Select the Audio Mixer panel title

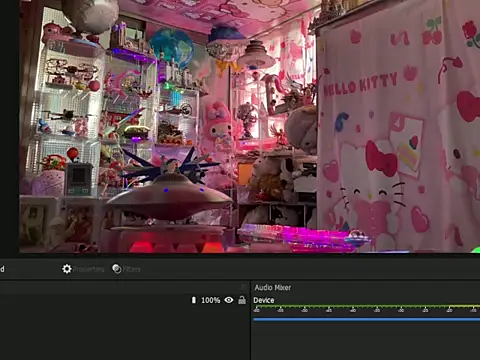pos(273,287)
